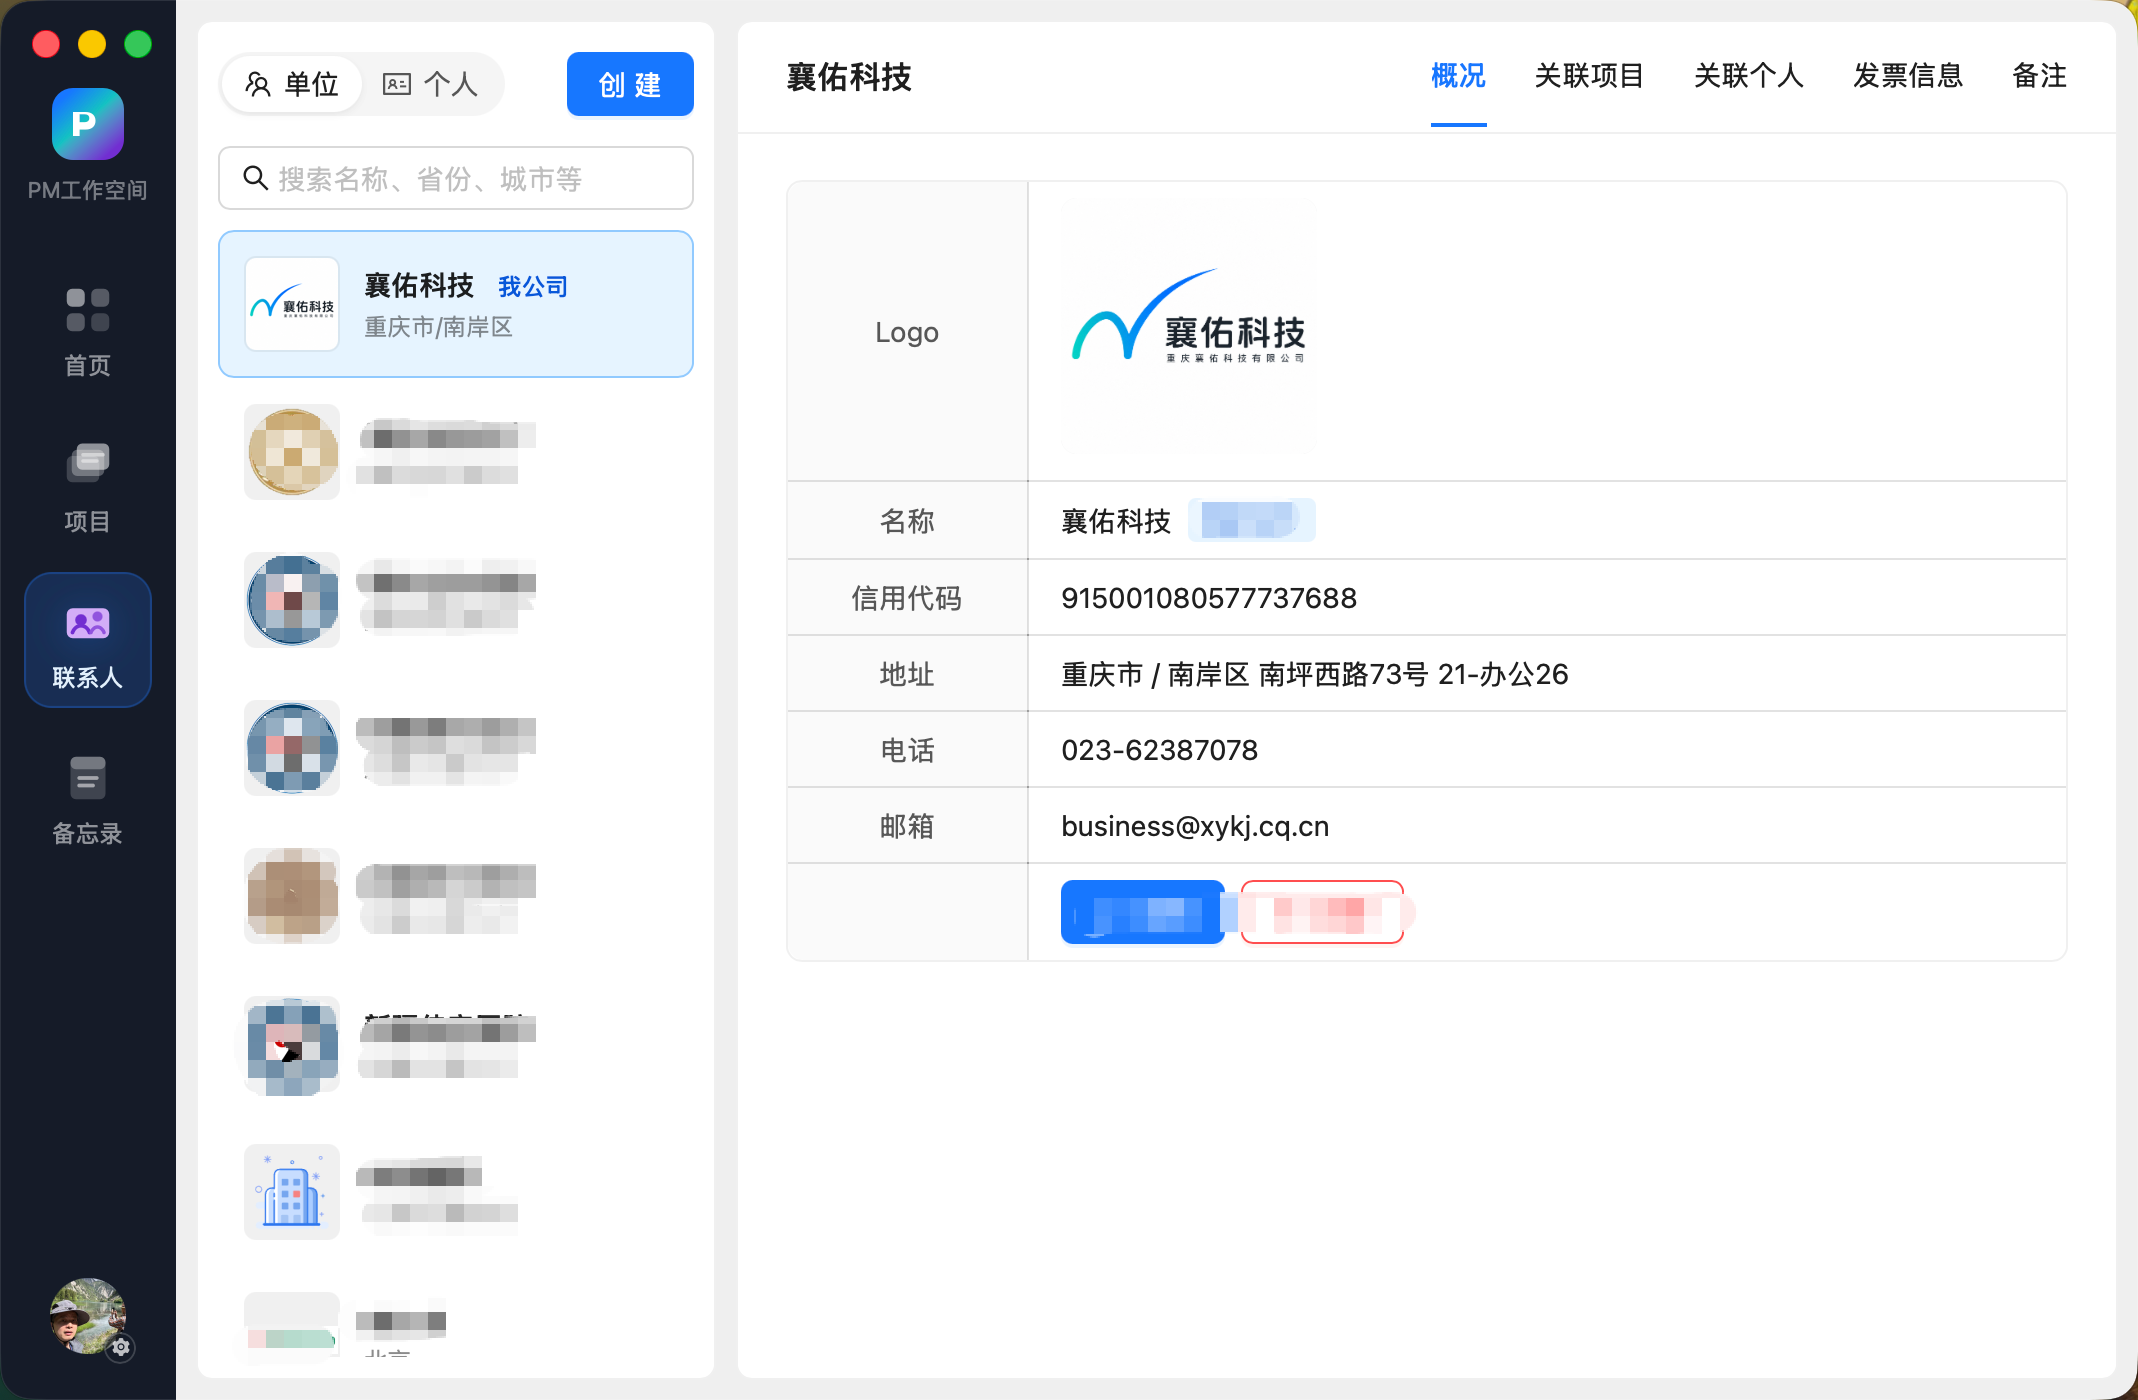Open the 概况 tab
Image resolution: width=2138 pixels, height=1400 pixels.
[x=1458, y=76]
